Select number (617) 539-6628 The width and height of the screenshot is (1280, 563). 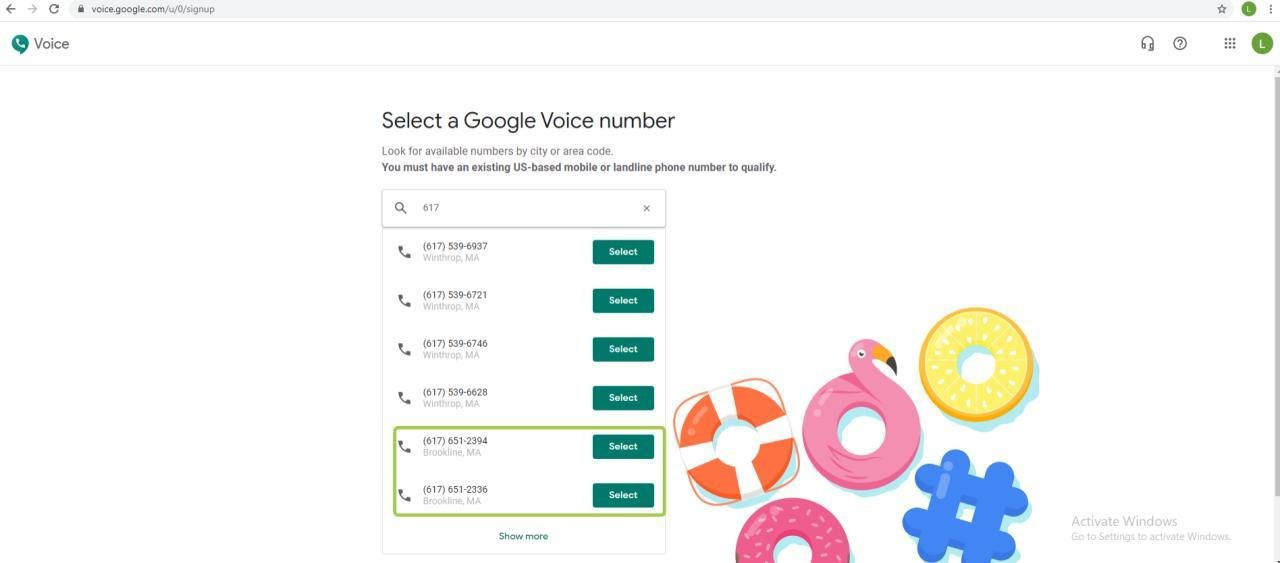click(623, 398)
